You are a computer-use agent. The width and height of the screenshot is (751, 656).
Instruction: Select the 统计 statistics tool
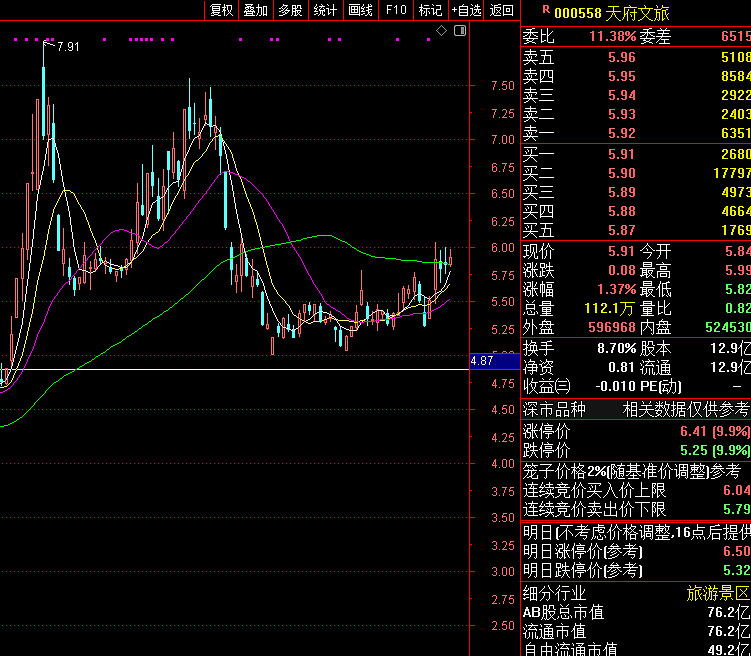pos(325,10)
